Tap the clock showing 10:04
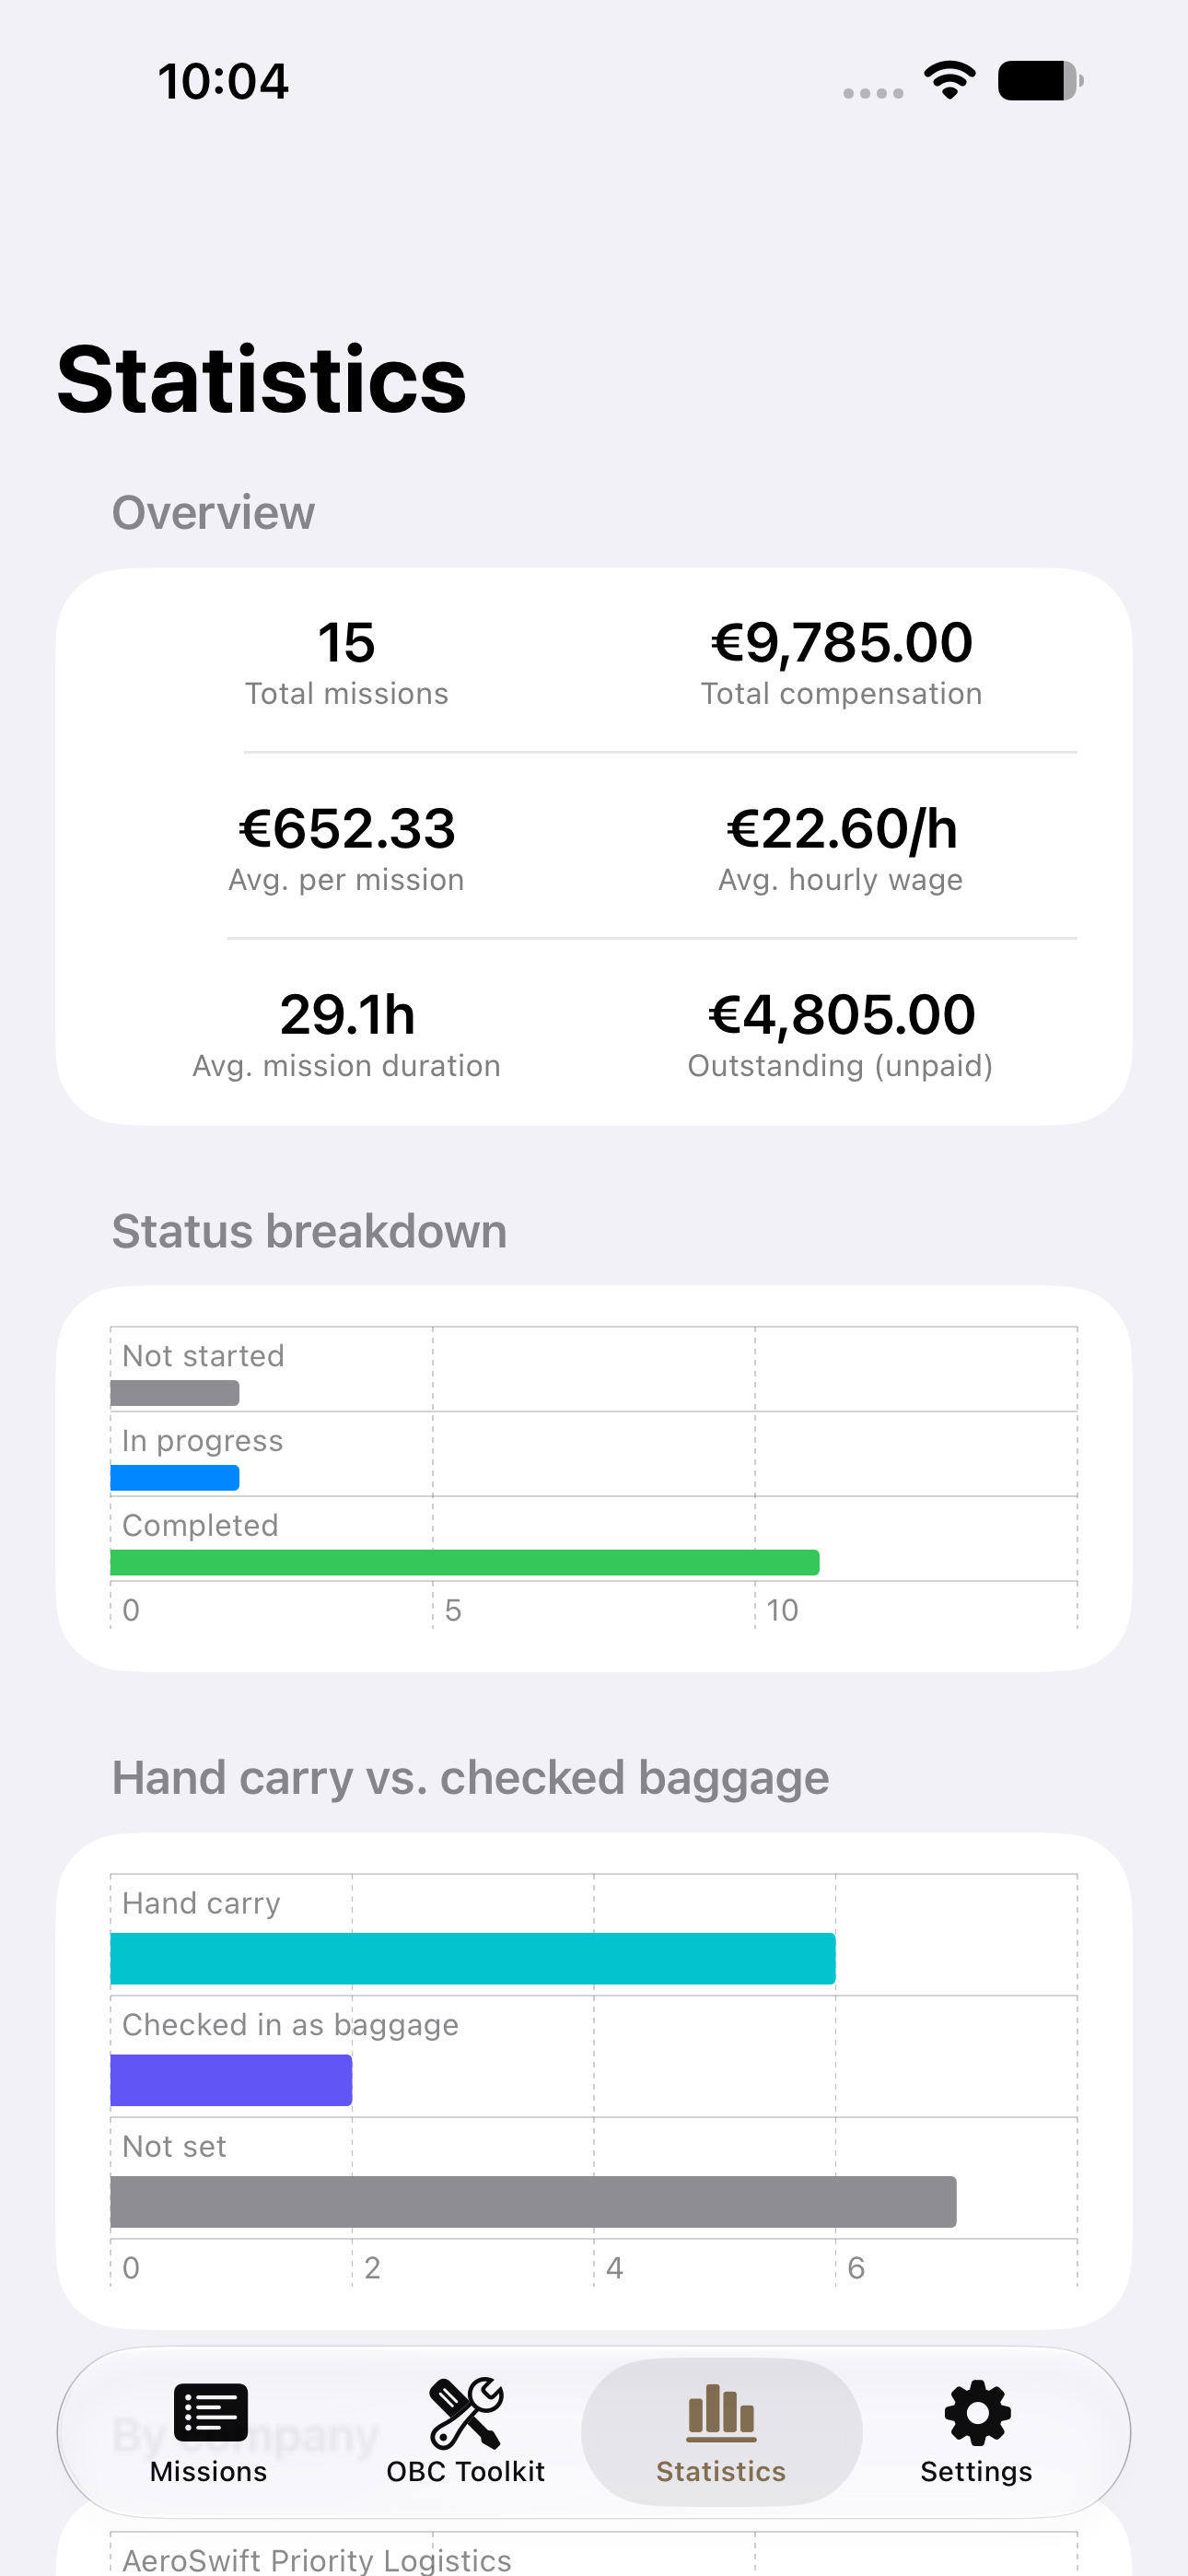Viewport: 1188px width, 2576px height. coord(223,81)
